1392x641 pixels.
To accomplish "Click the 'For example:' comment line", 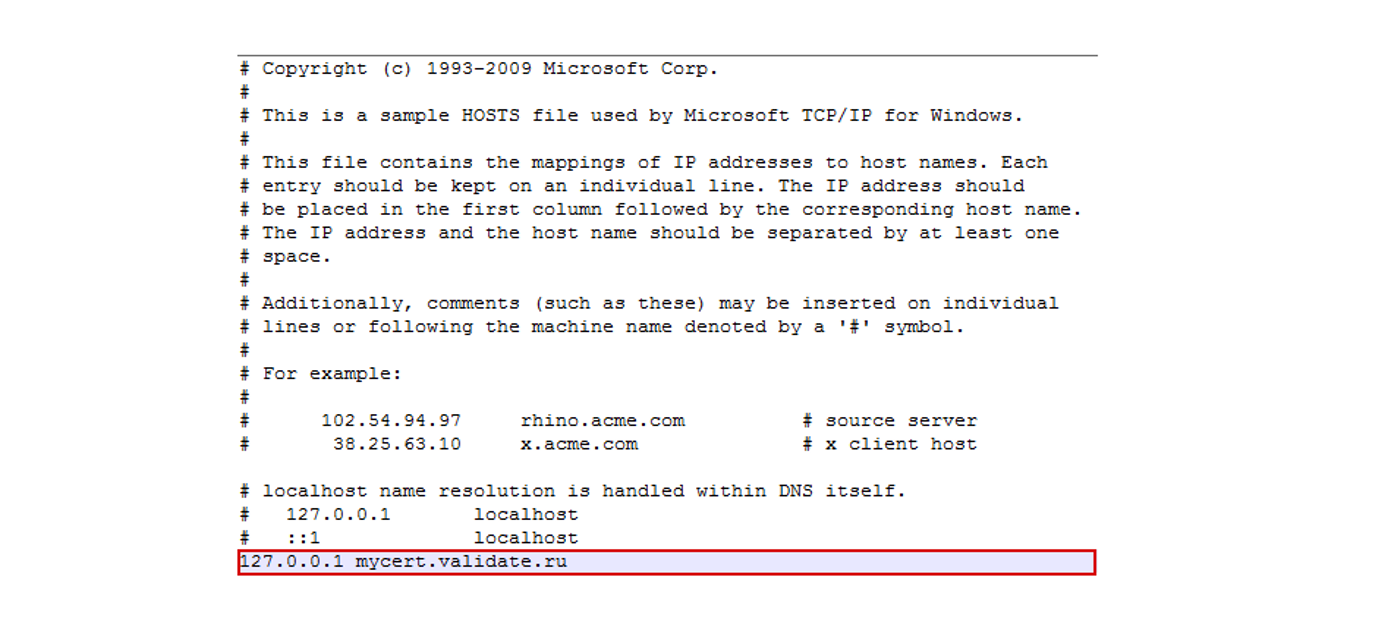I will (x=331, y=374).
